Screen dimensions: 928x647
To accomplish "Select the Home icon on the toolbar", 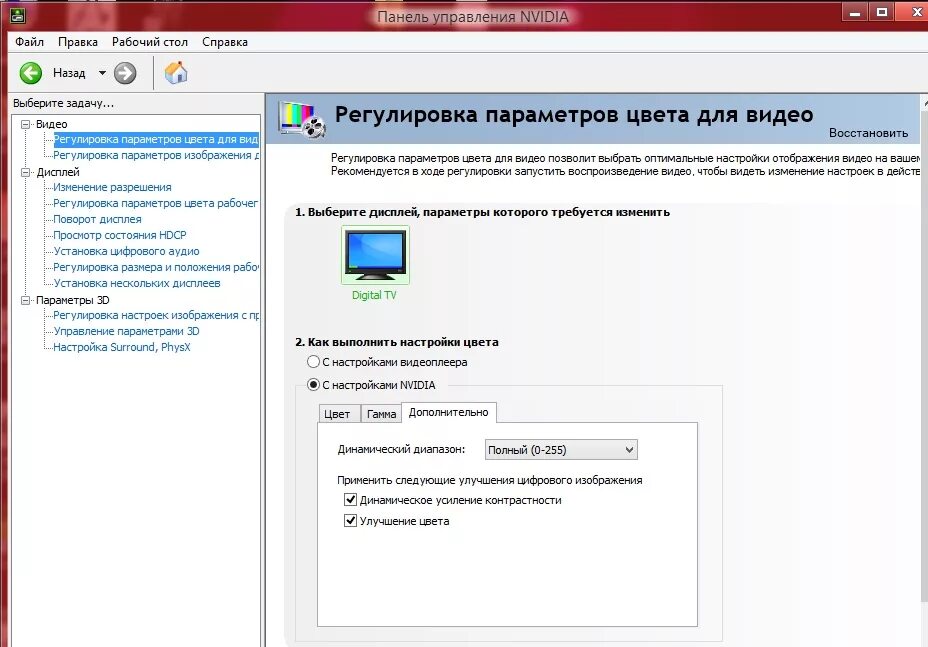I will pos(175,72).
